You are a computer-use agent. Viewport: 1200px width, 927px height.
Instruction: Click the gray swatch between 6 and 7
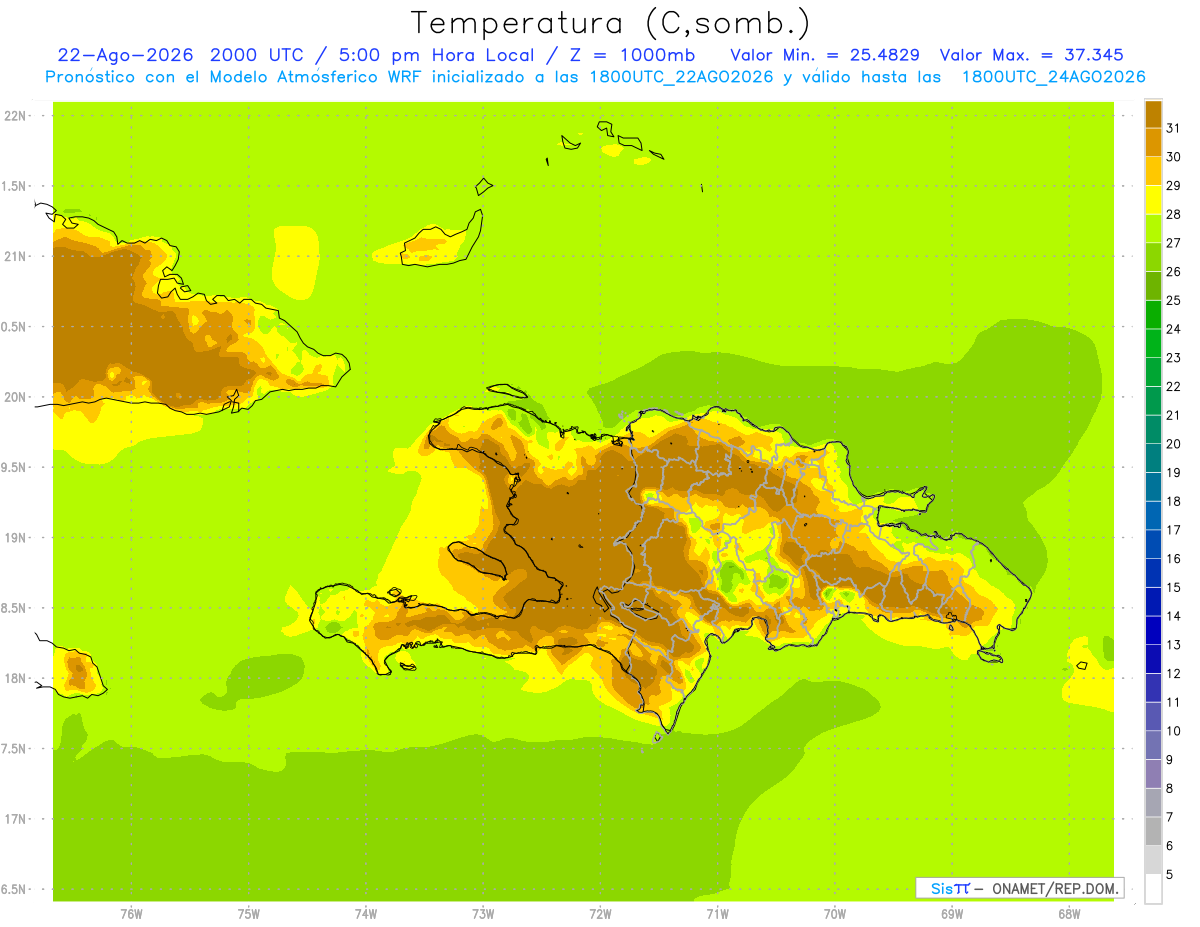(x=1153, y=831)
